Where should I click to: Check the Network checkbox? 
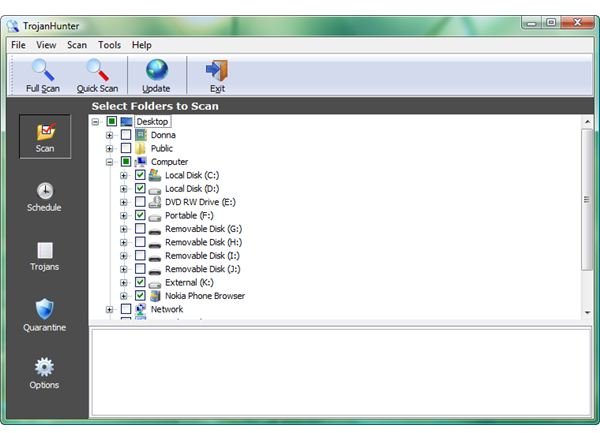(x=126, y=309)
